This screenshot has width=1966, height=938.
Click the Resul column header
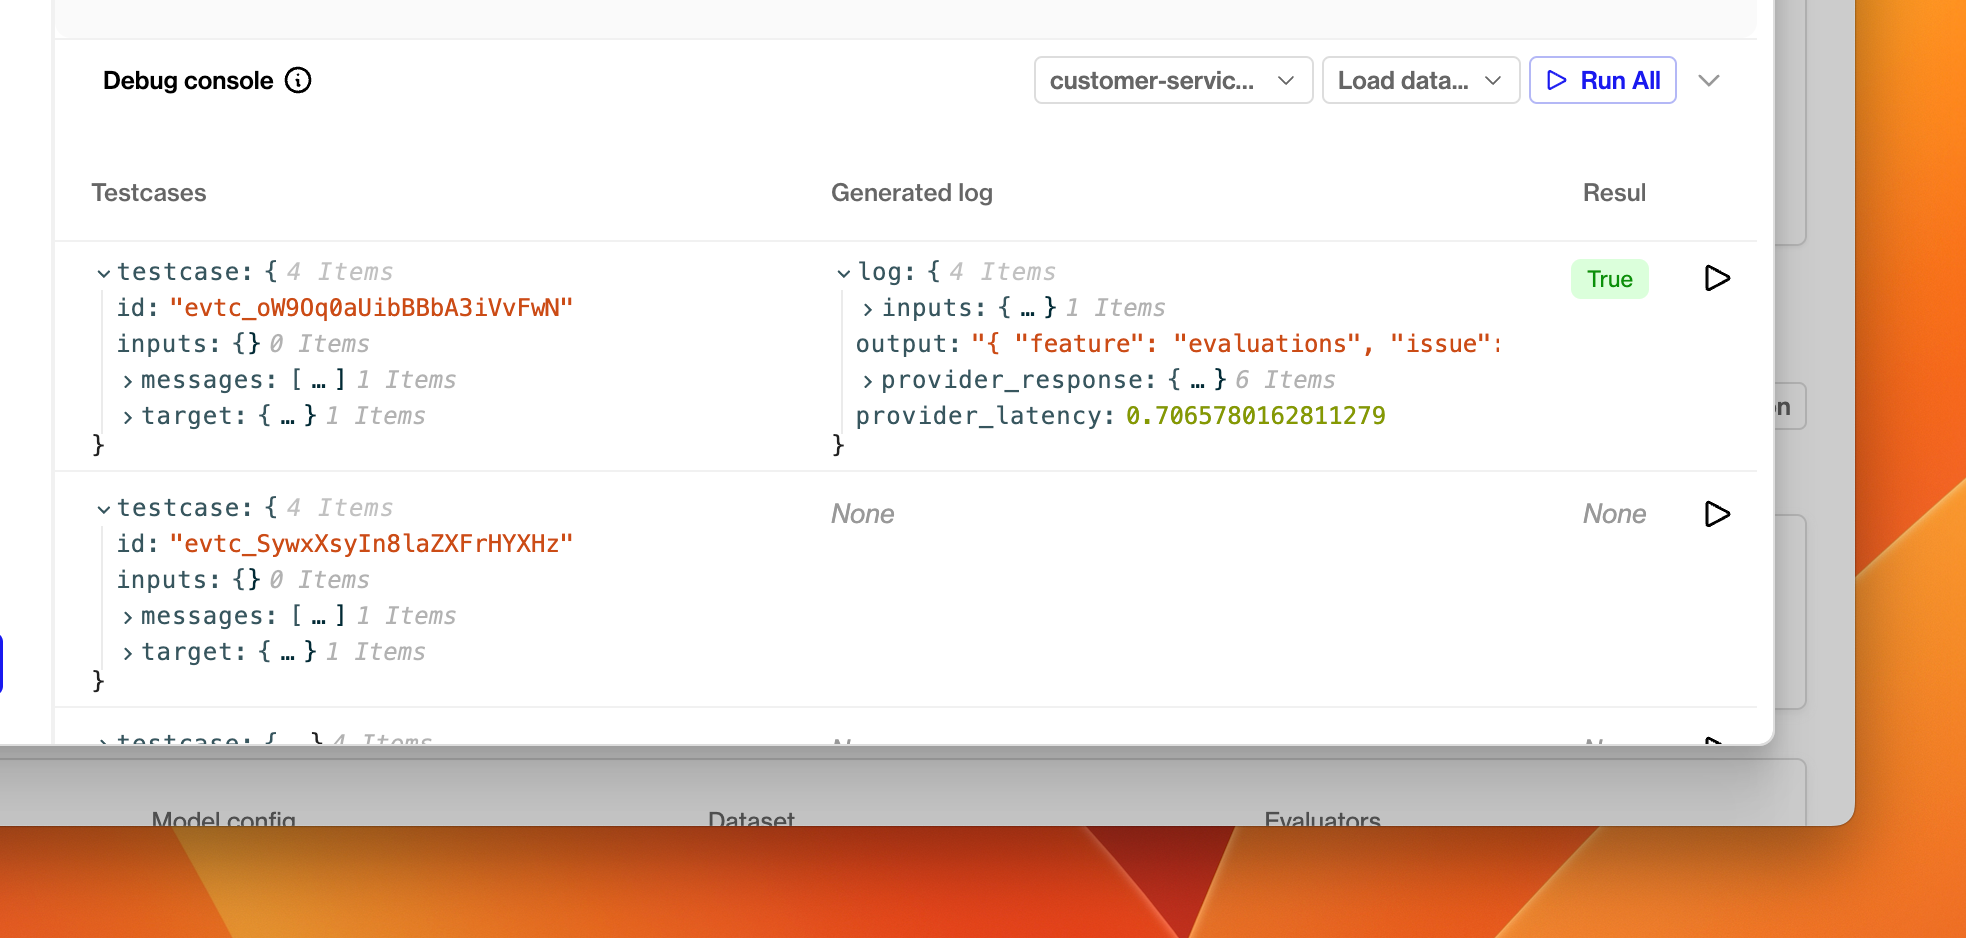1614,193
